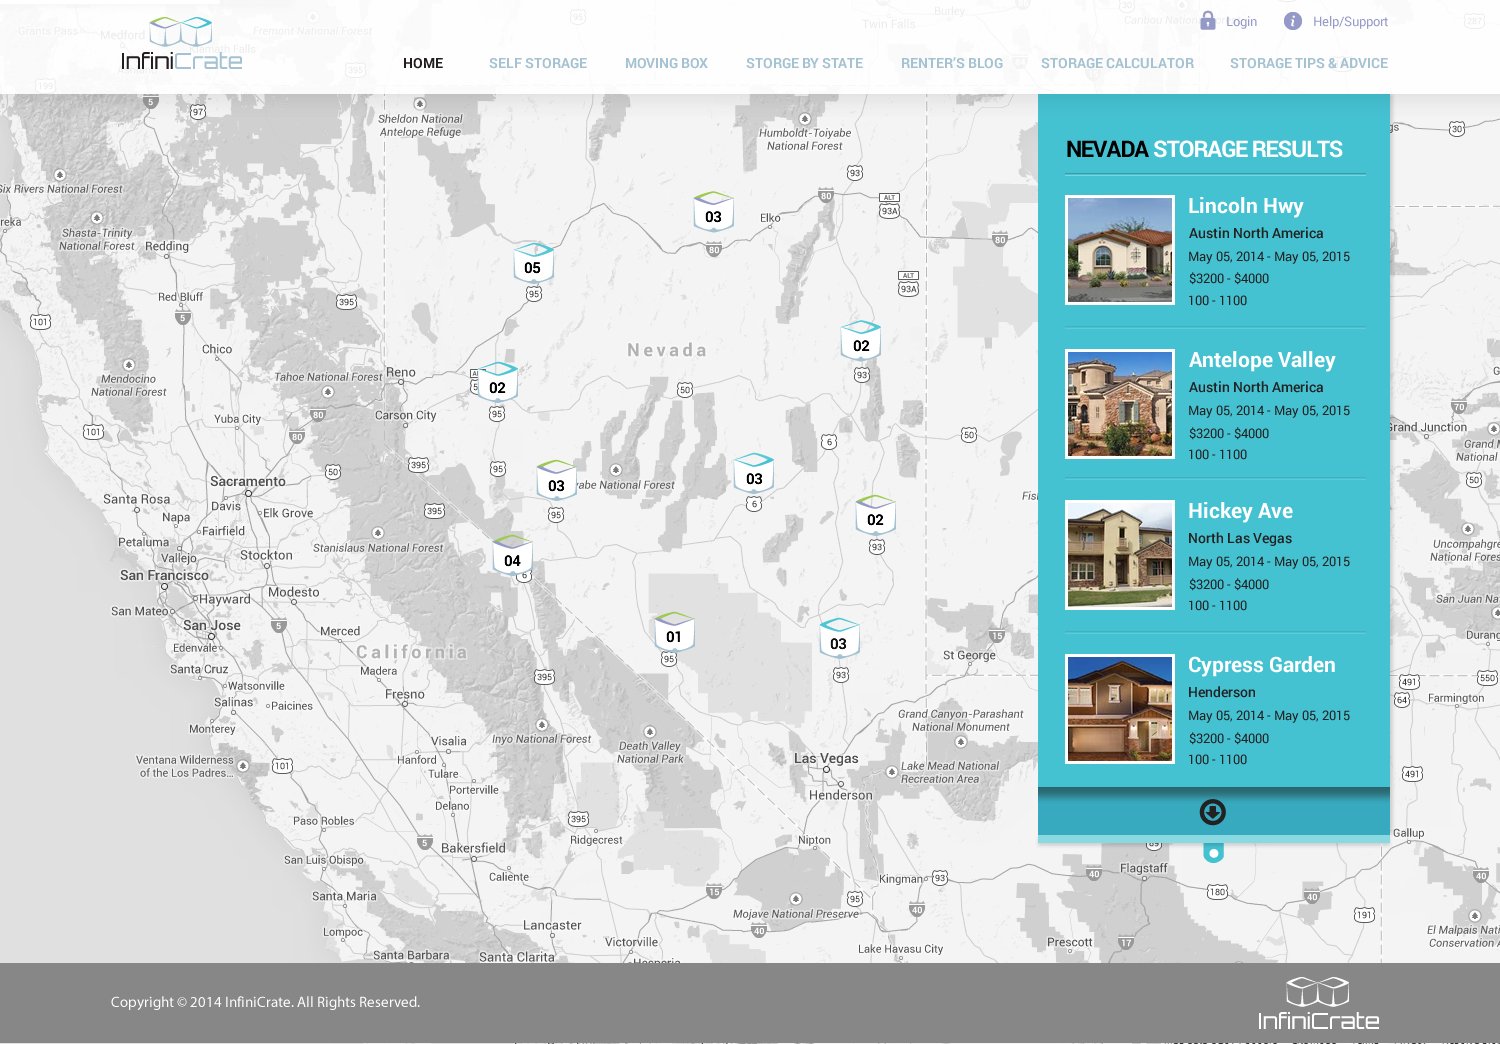Open the Cypress Garden listing title
The height and width of the screenshot is (1044, 1500).
point(1262,665)
